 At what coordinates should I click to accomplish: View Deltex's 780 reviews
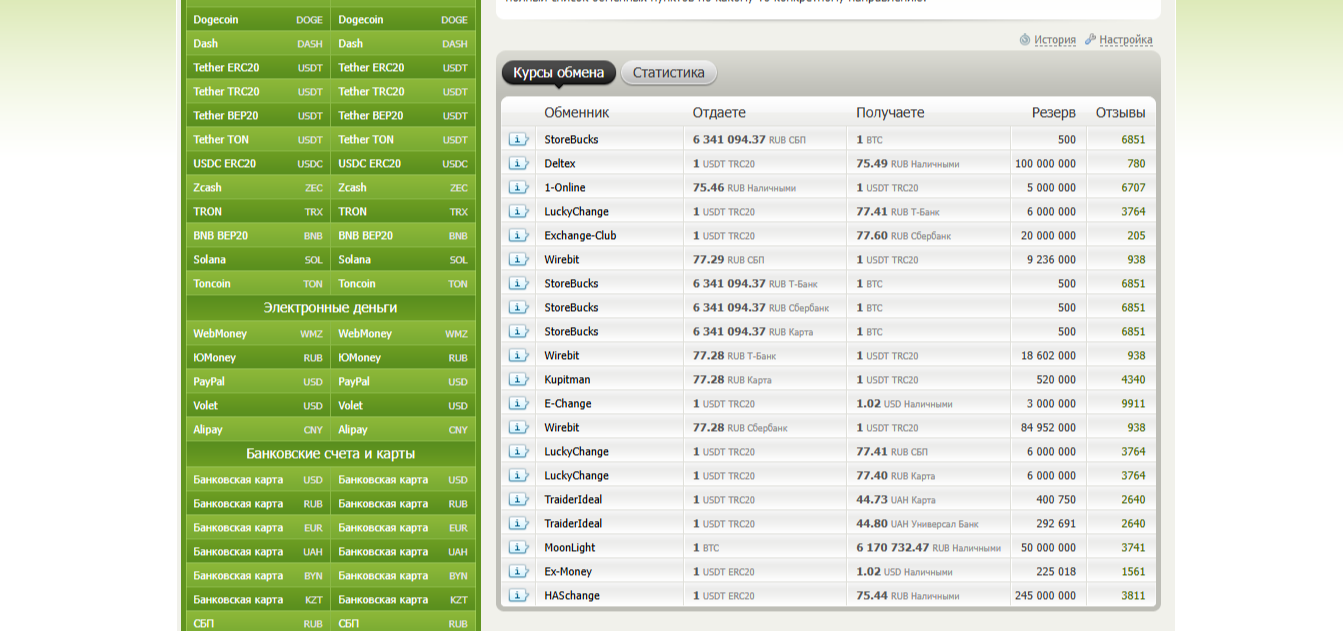(1136, 163)
